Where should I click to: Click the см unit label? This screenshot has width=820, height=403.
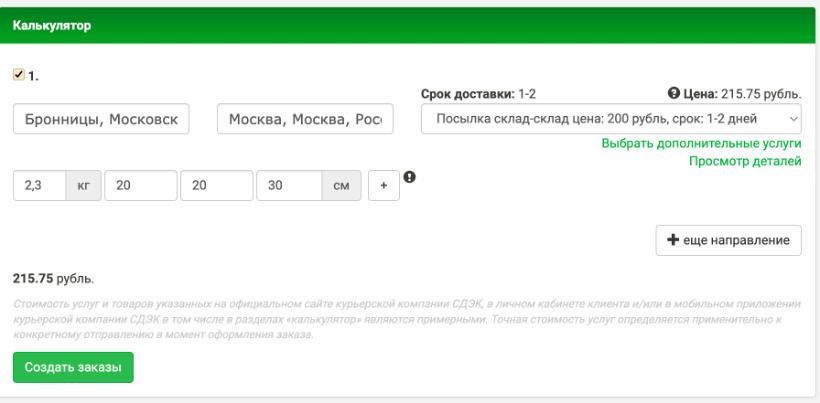click(x=340, y=186)
